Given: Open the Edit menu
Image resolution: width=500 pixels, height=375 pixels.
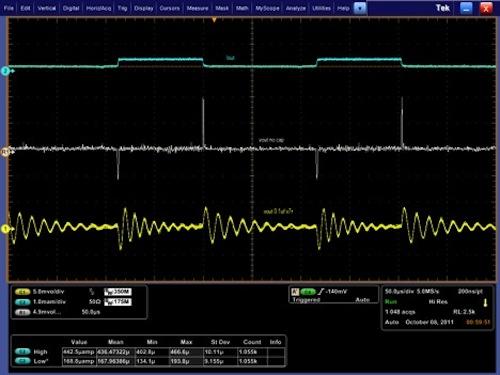Looking at the screenshot, I should tap(25, 8).
